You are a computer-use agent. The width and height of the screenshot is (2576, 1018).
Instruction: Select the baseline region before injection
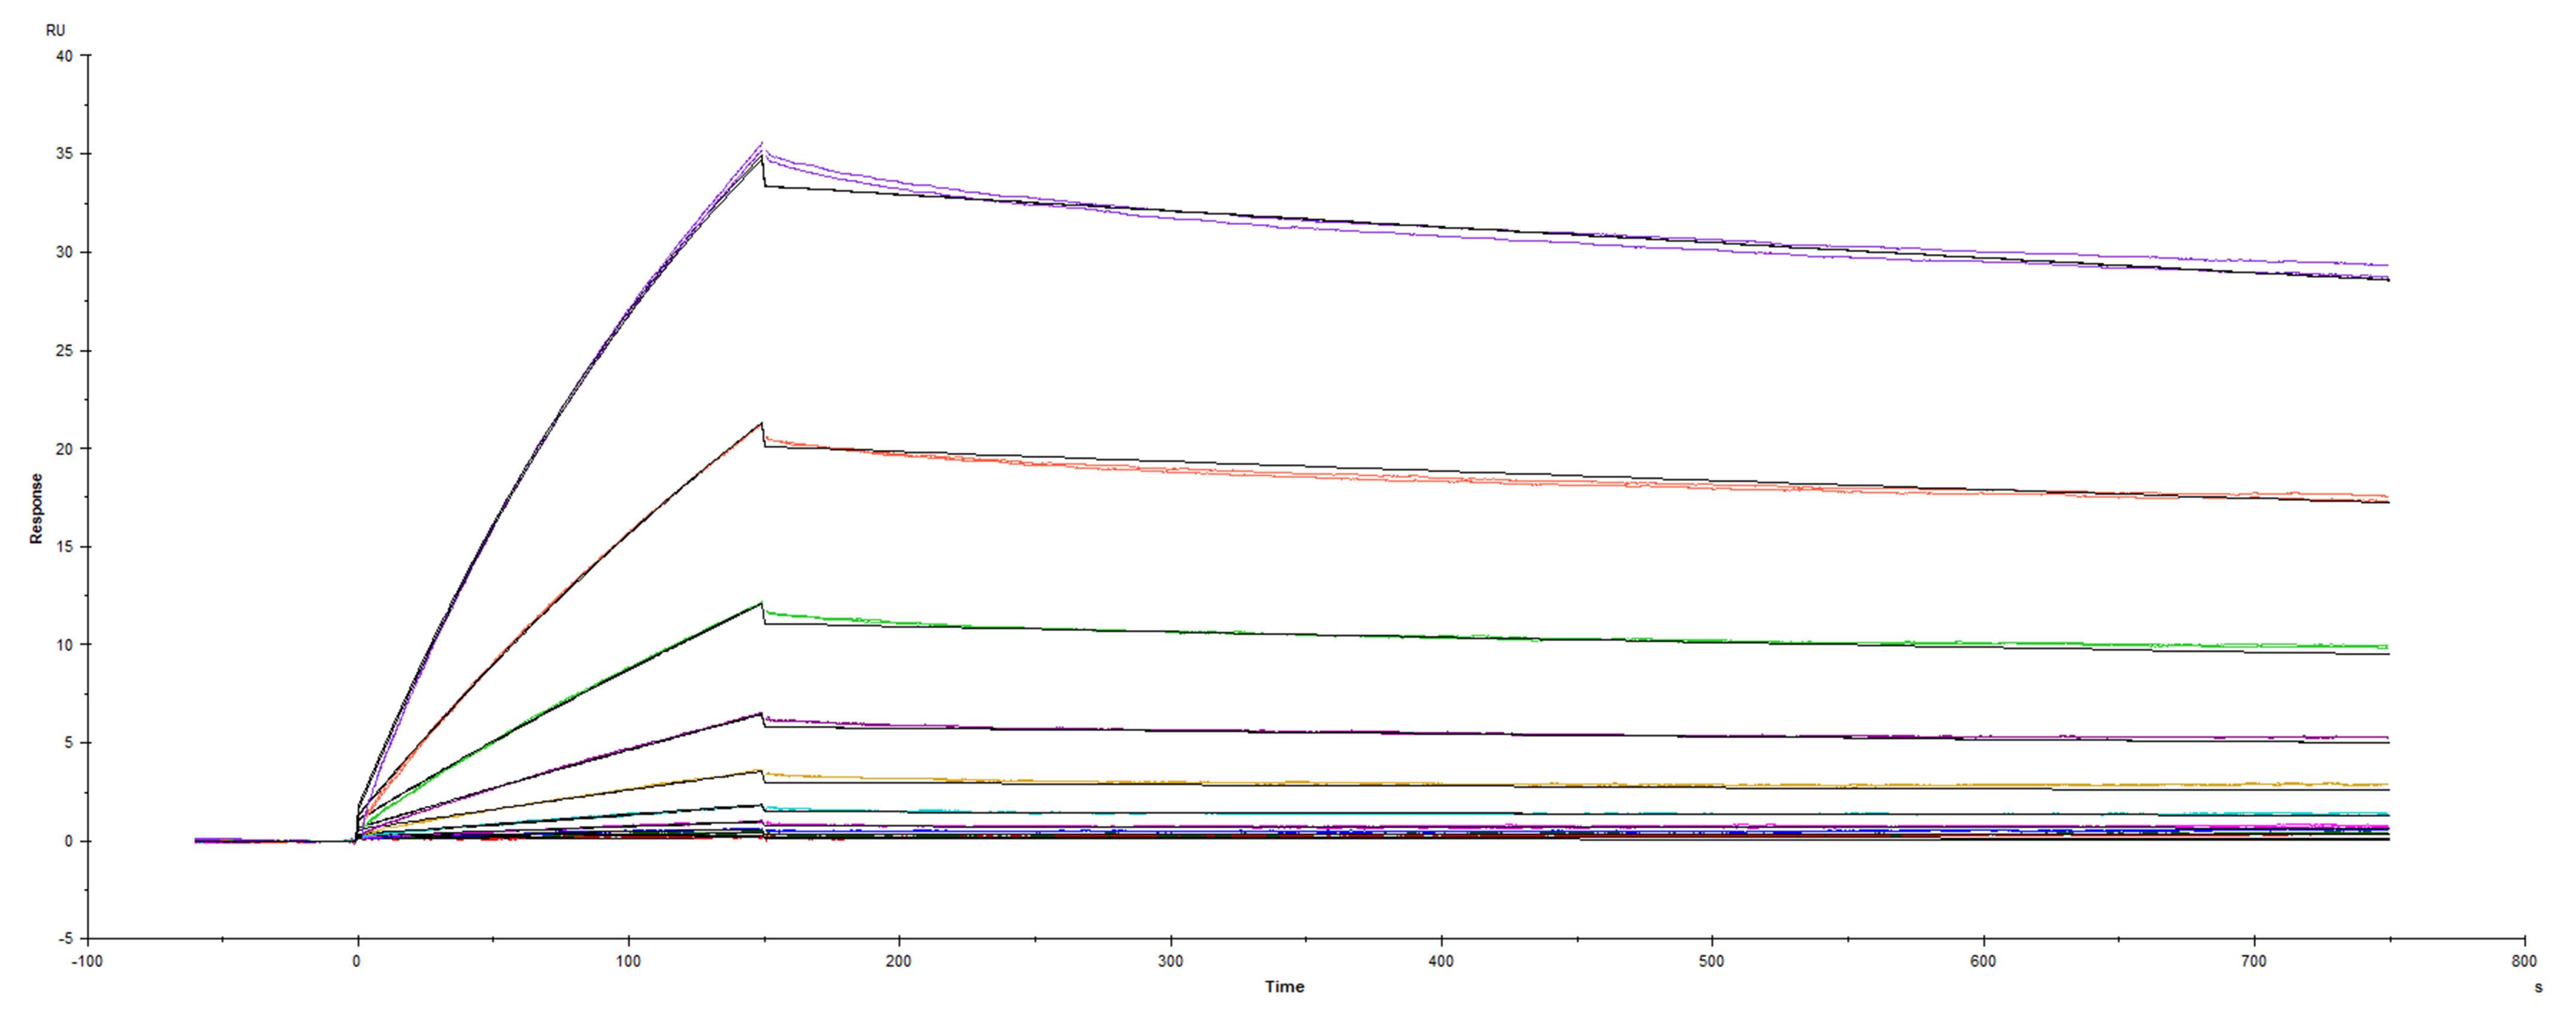click(x=250, y=840)
